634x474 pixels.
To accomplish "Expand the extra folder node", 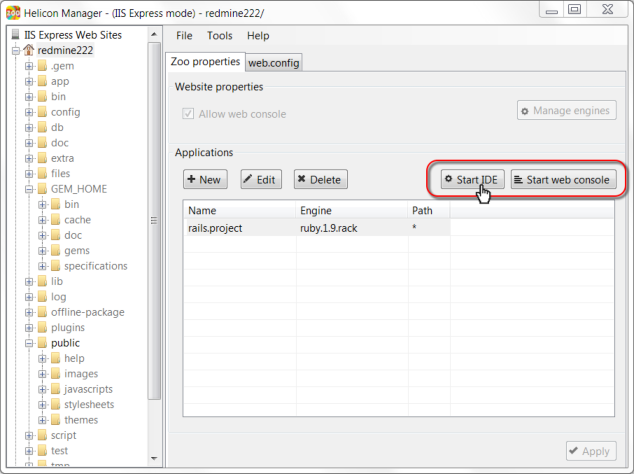I will pos(29,158).
